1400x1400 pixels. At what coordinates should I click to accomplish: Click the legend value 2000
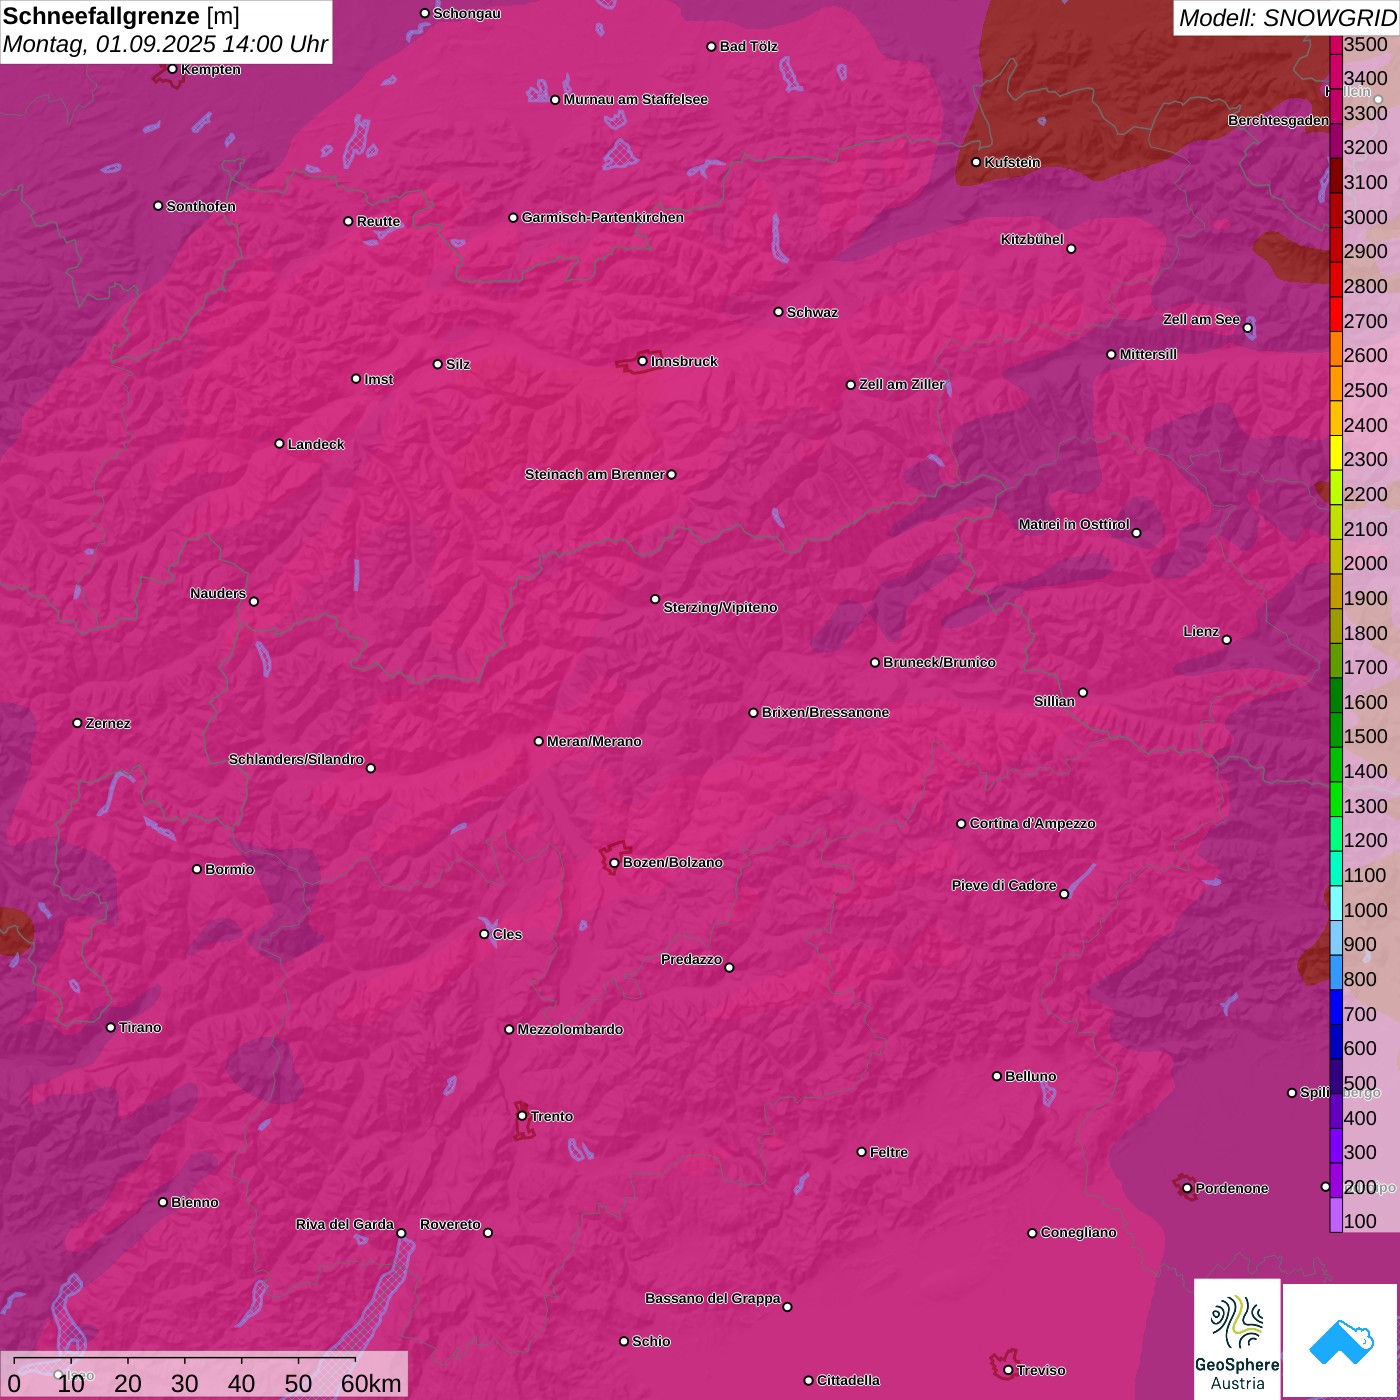click(1366, 563)
